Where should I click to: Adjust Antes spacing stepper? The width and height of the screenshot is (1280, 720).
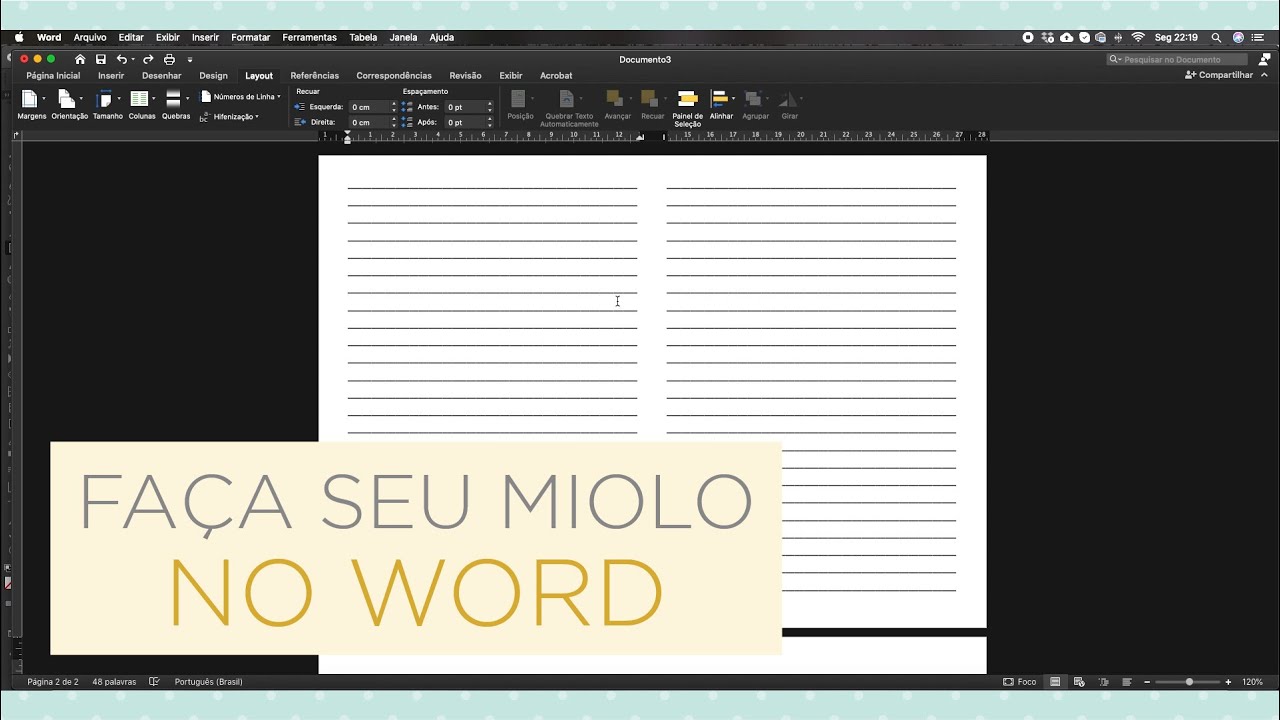tap(490, 107)
